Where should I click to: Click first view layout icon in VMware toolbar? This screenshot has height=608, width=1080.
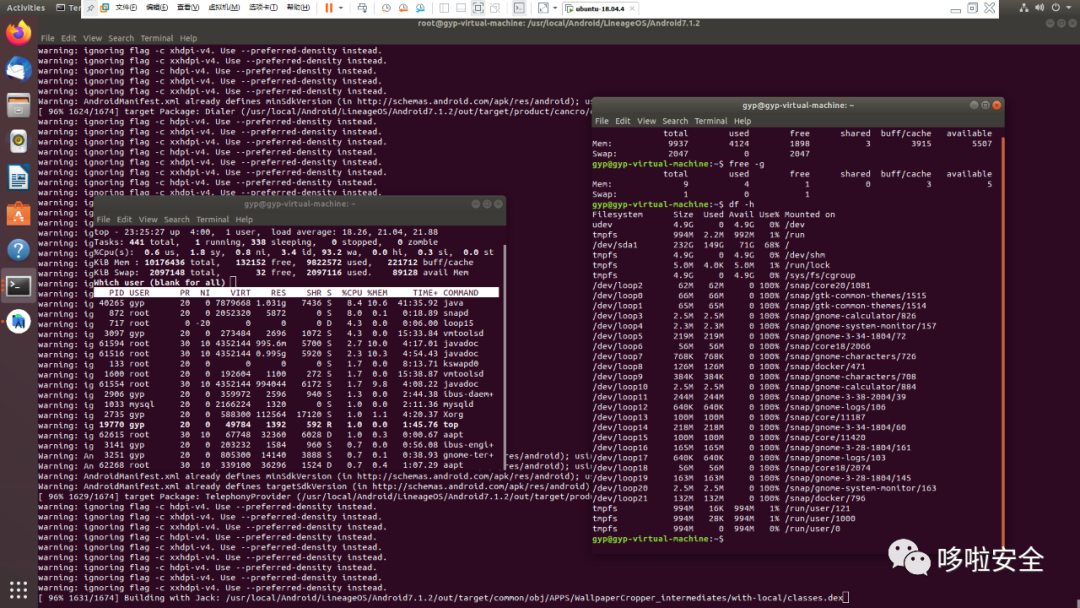[x=444, y=8]
